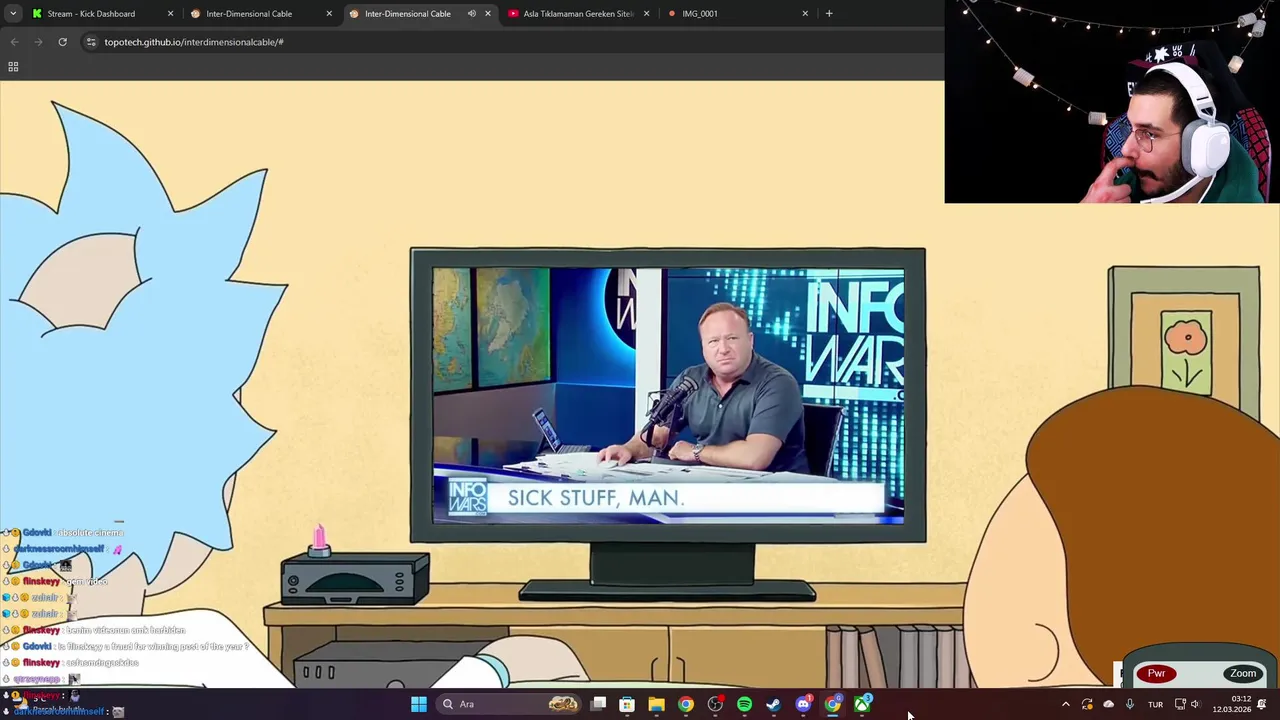Reload the current page

(62, 42)
